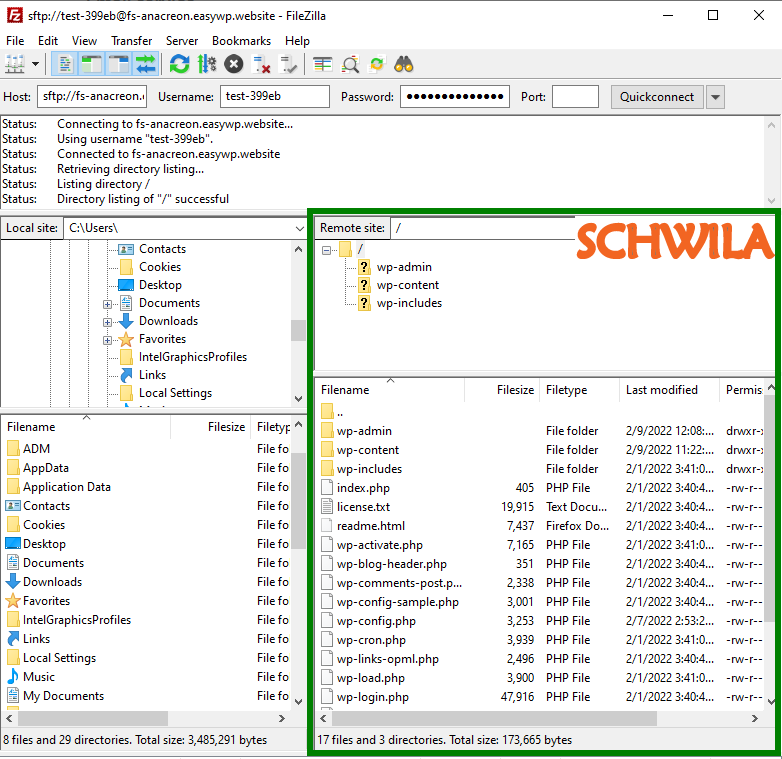
Task: Reconnect to last server icon
Action: click(288, 64)
